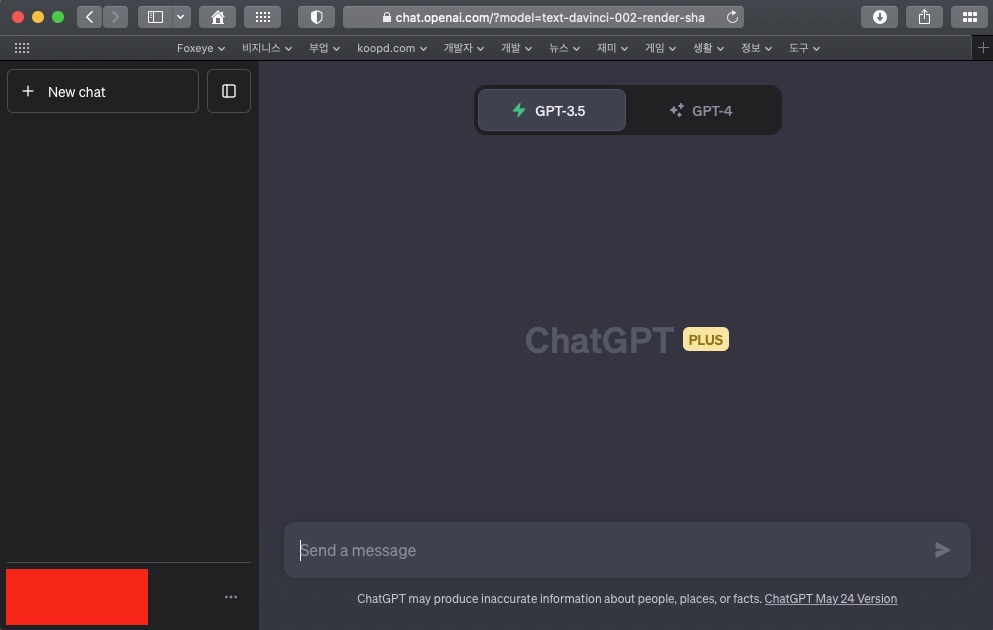Show Safari downloads
The width and height of the screenshot is (993, 630).
click(x=880, y=17)
